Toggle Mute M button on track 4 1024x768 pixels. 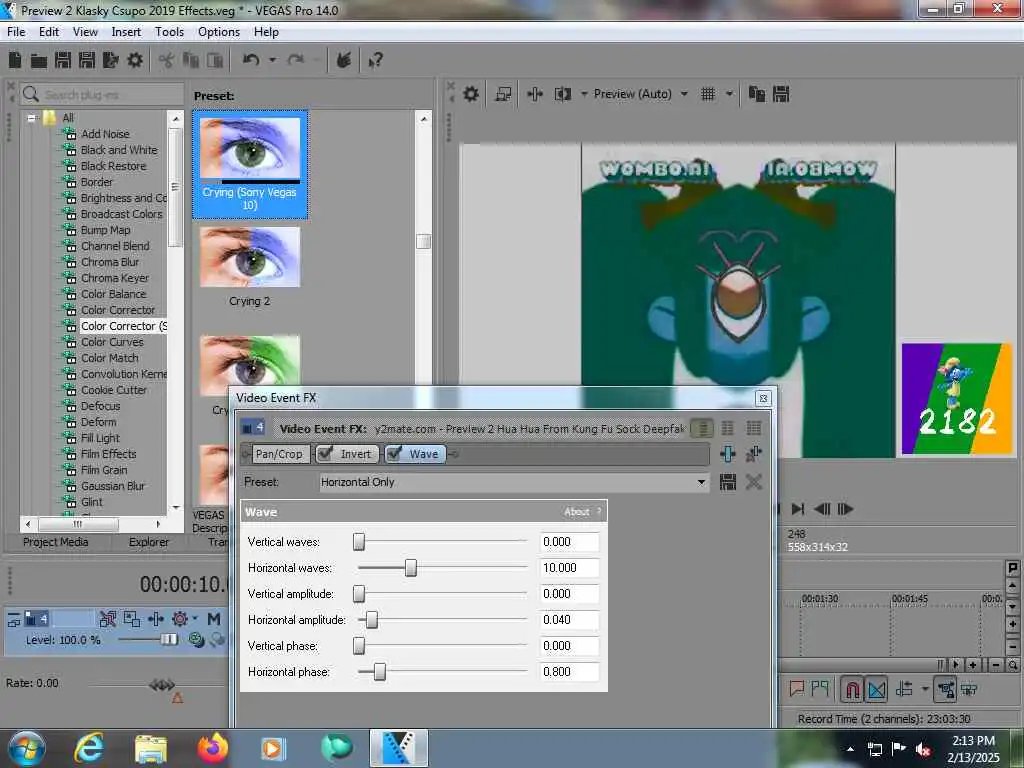tap(214, 618)
